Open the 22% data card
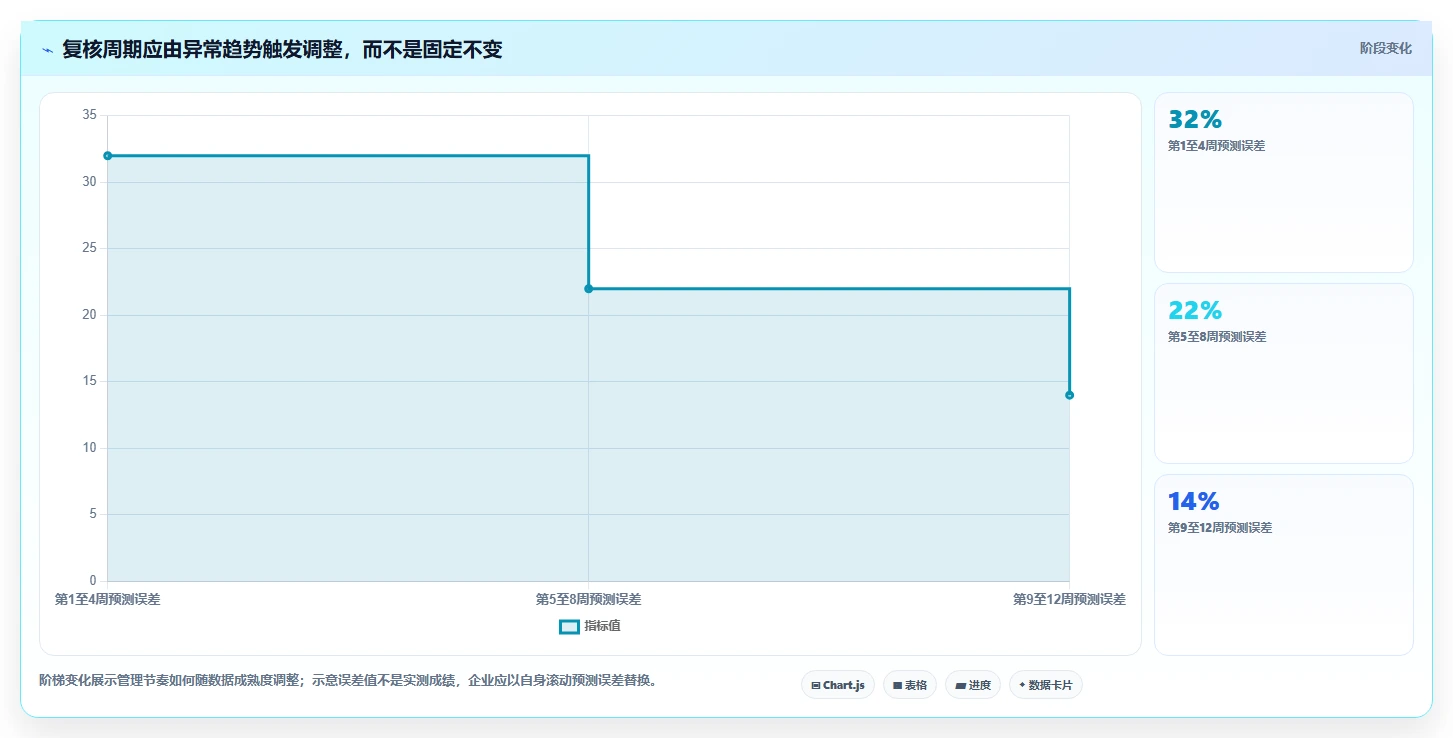 coord(1284,373)
